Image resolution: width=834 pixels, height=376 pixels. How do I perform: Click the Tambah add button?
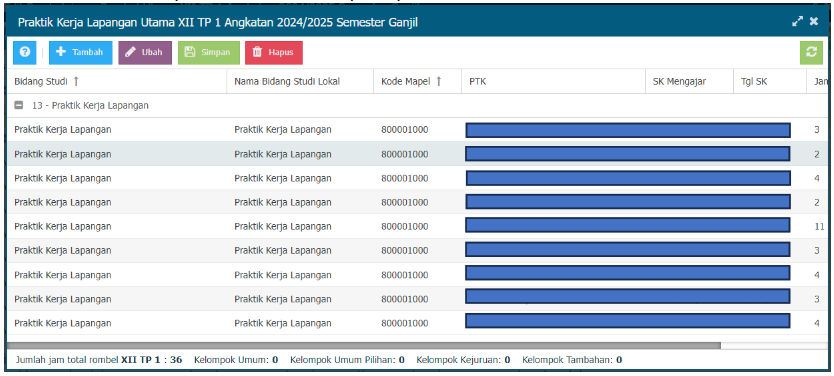click(80, 53)
